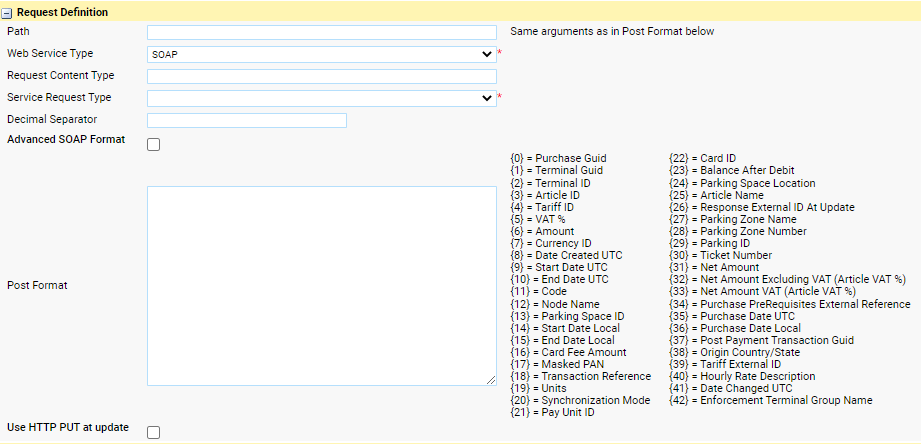
Task: Click the '{3} = Article ID' entry
Action: (x=545, y=195)
